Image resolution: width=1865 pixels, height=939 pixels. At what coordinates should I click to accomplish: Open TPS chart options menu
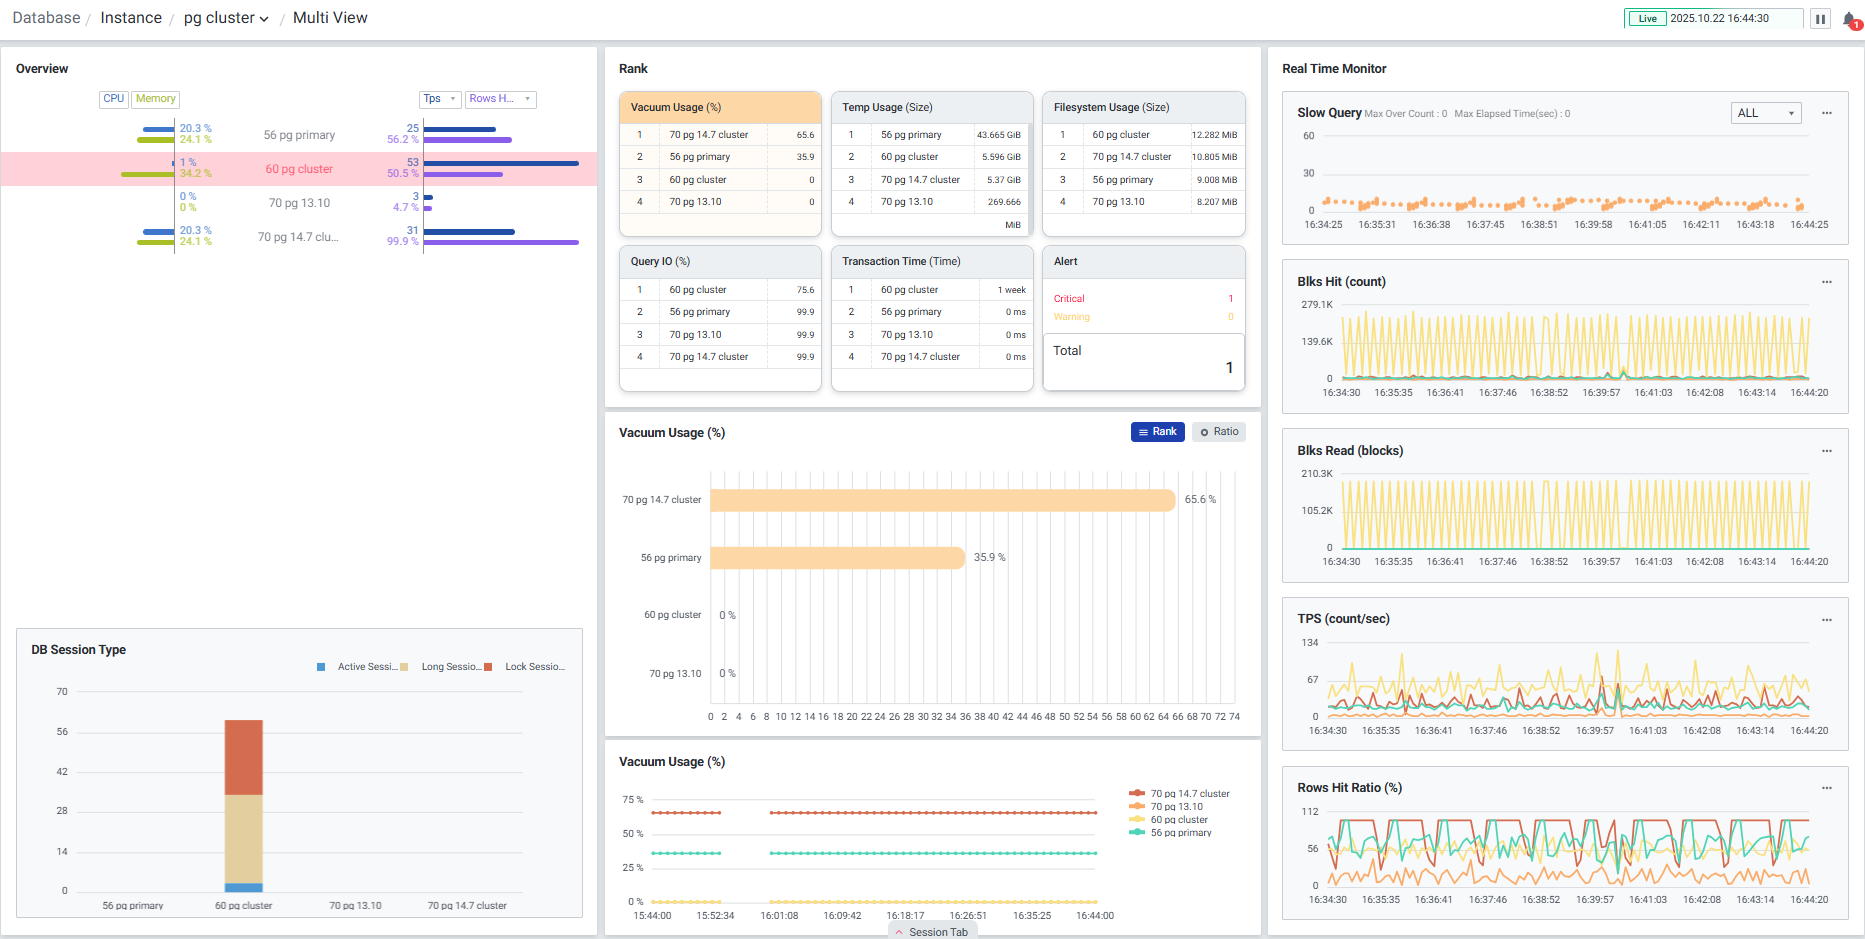click(1827, 620)
